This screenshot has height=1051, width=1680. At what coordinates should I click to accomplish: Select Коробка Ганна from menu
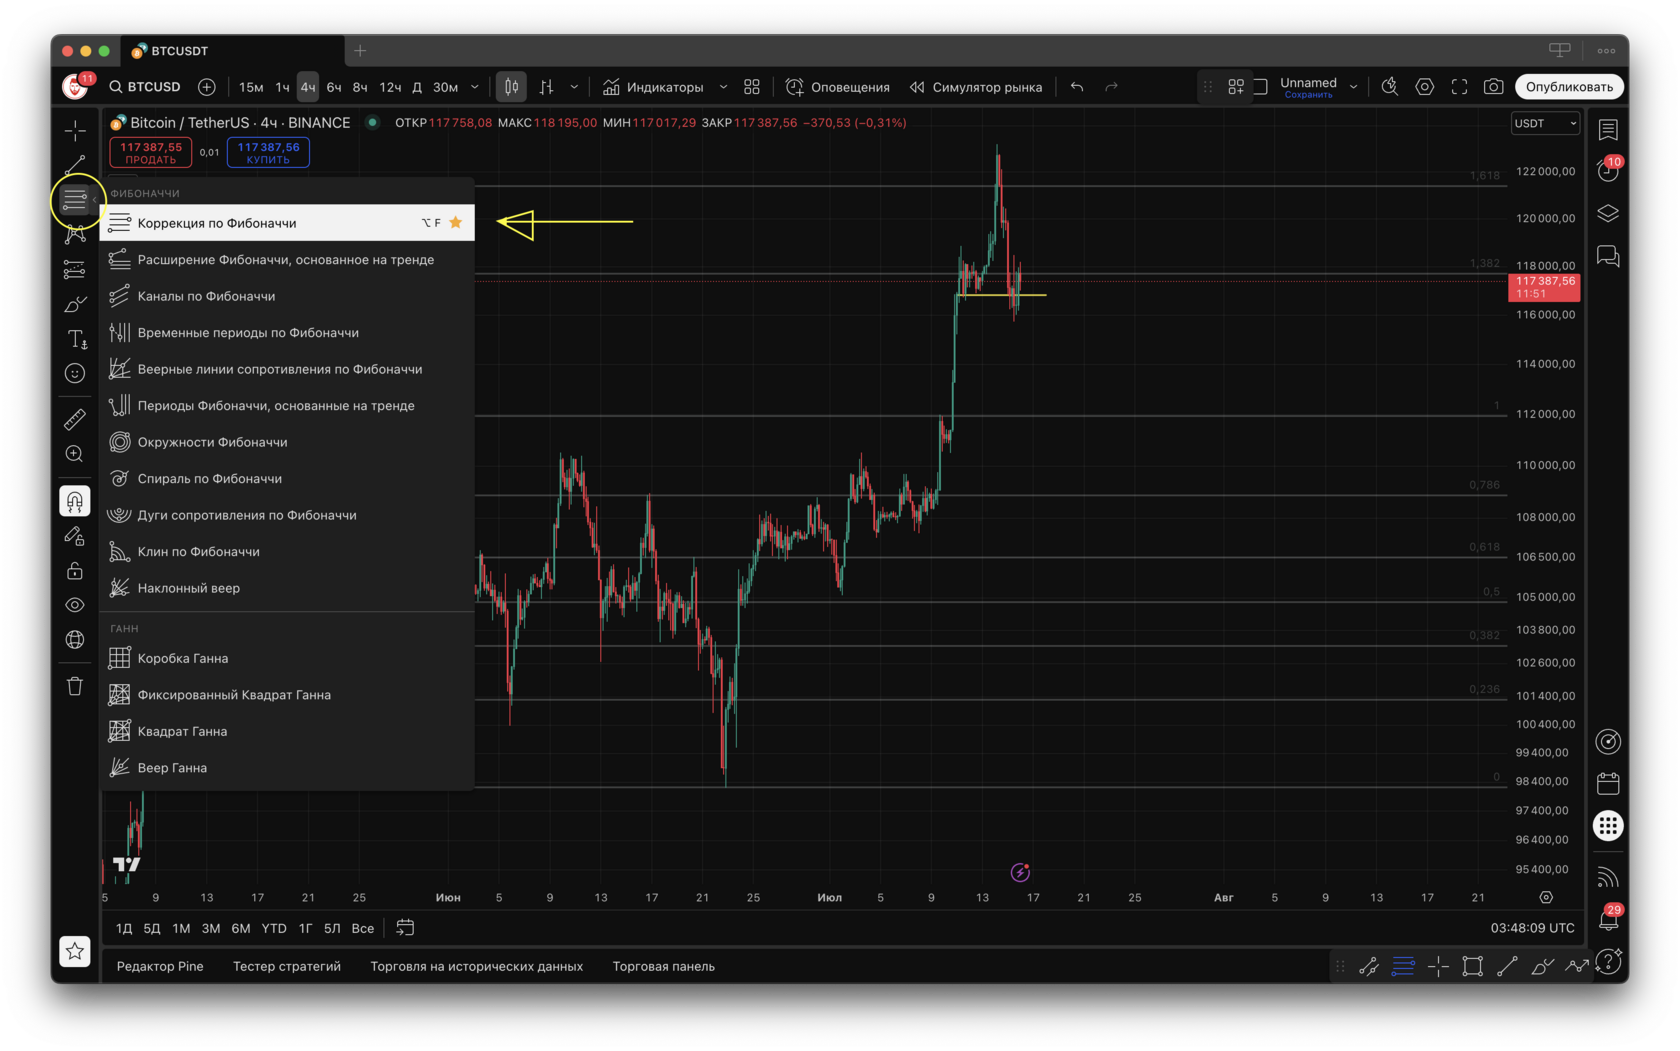point(288,658)
